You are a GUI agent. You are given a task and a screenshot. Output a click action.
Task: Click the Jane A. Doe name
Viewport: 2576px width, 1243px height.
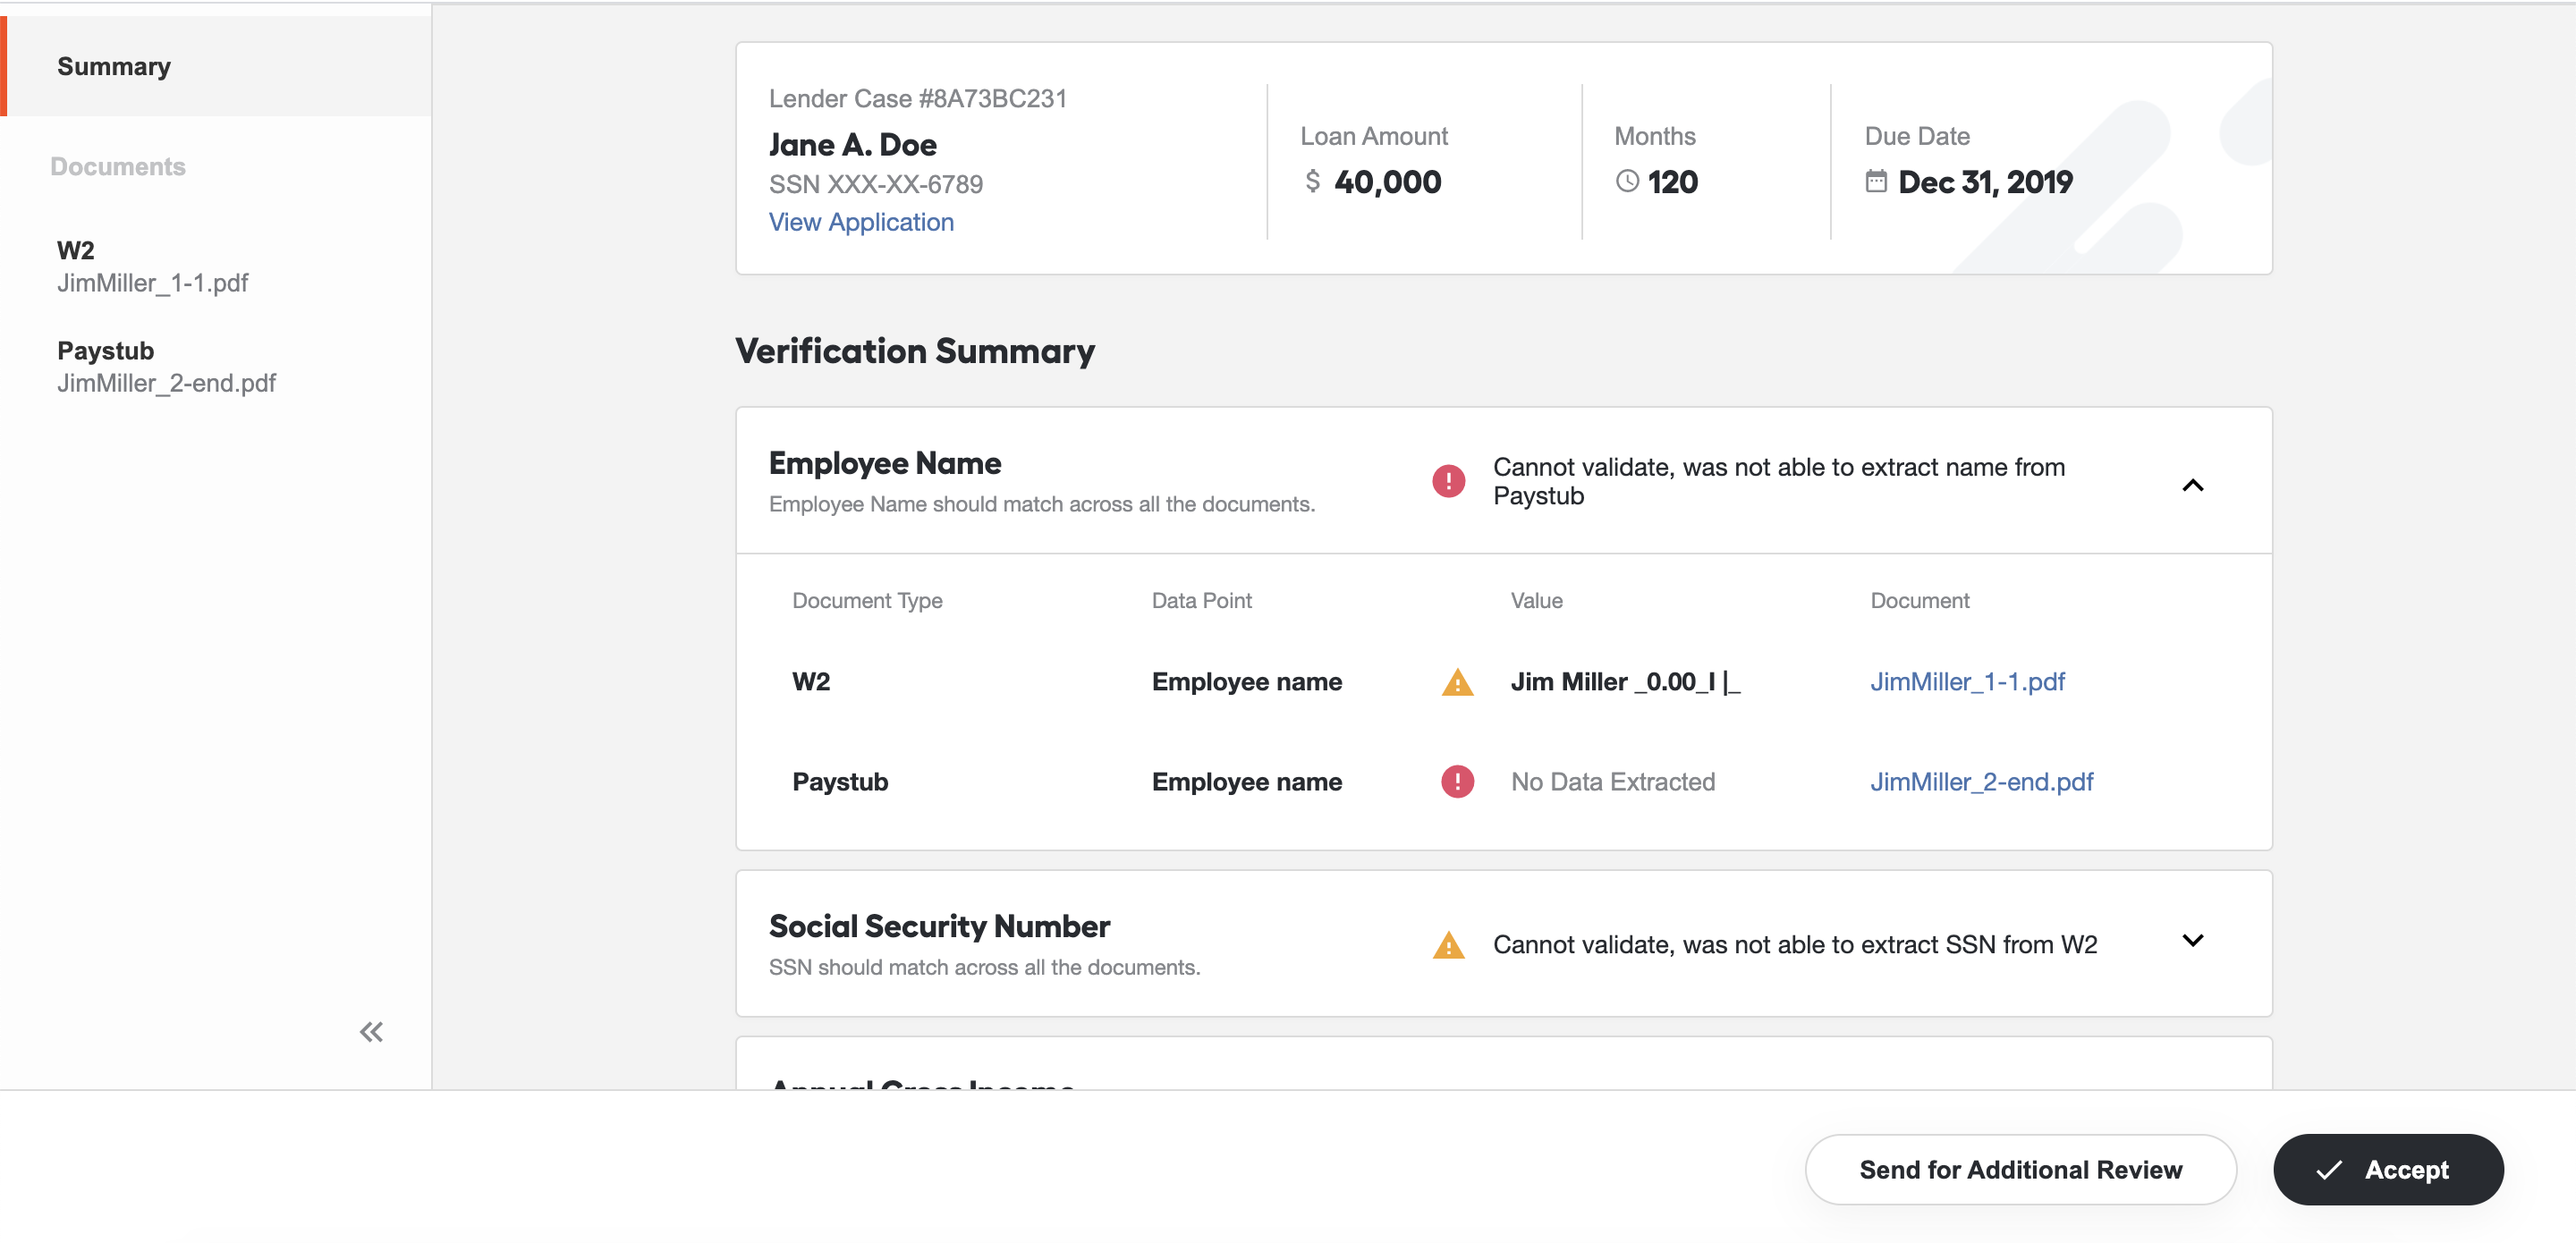click(x=852, y=144)
